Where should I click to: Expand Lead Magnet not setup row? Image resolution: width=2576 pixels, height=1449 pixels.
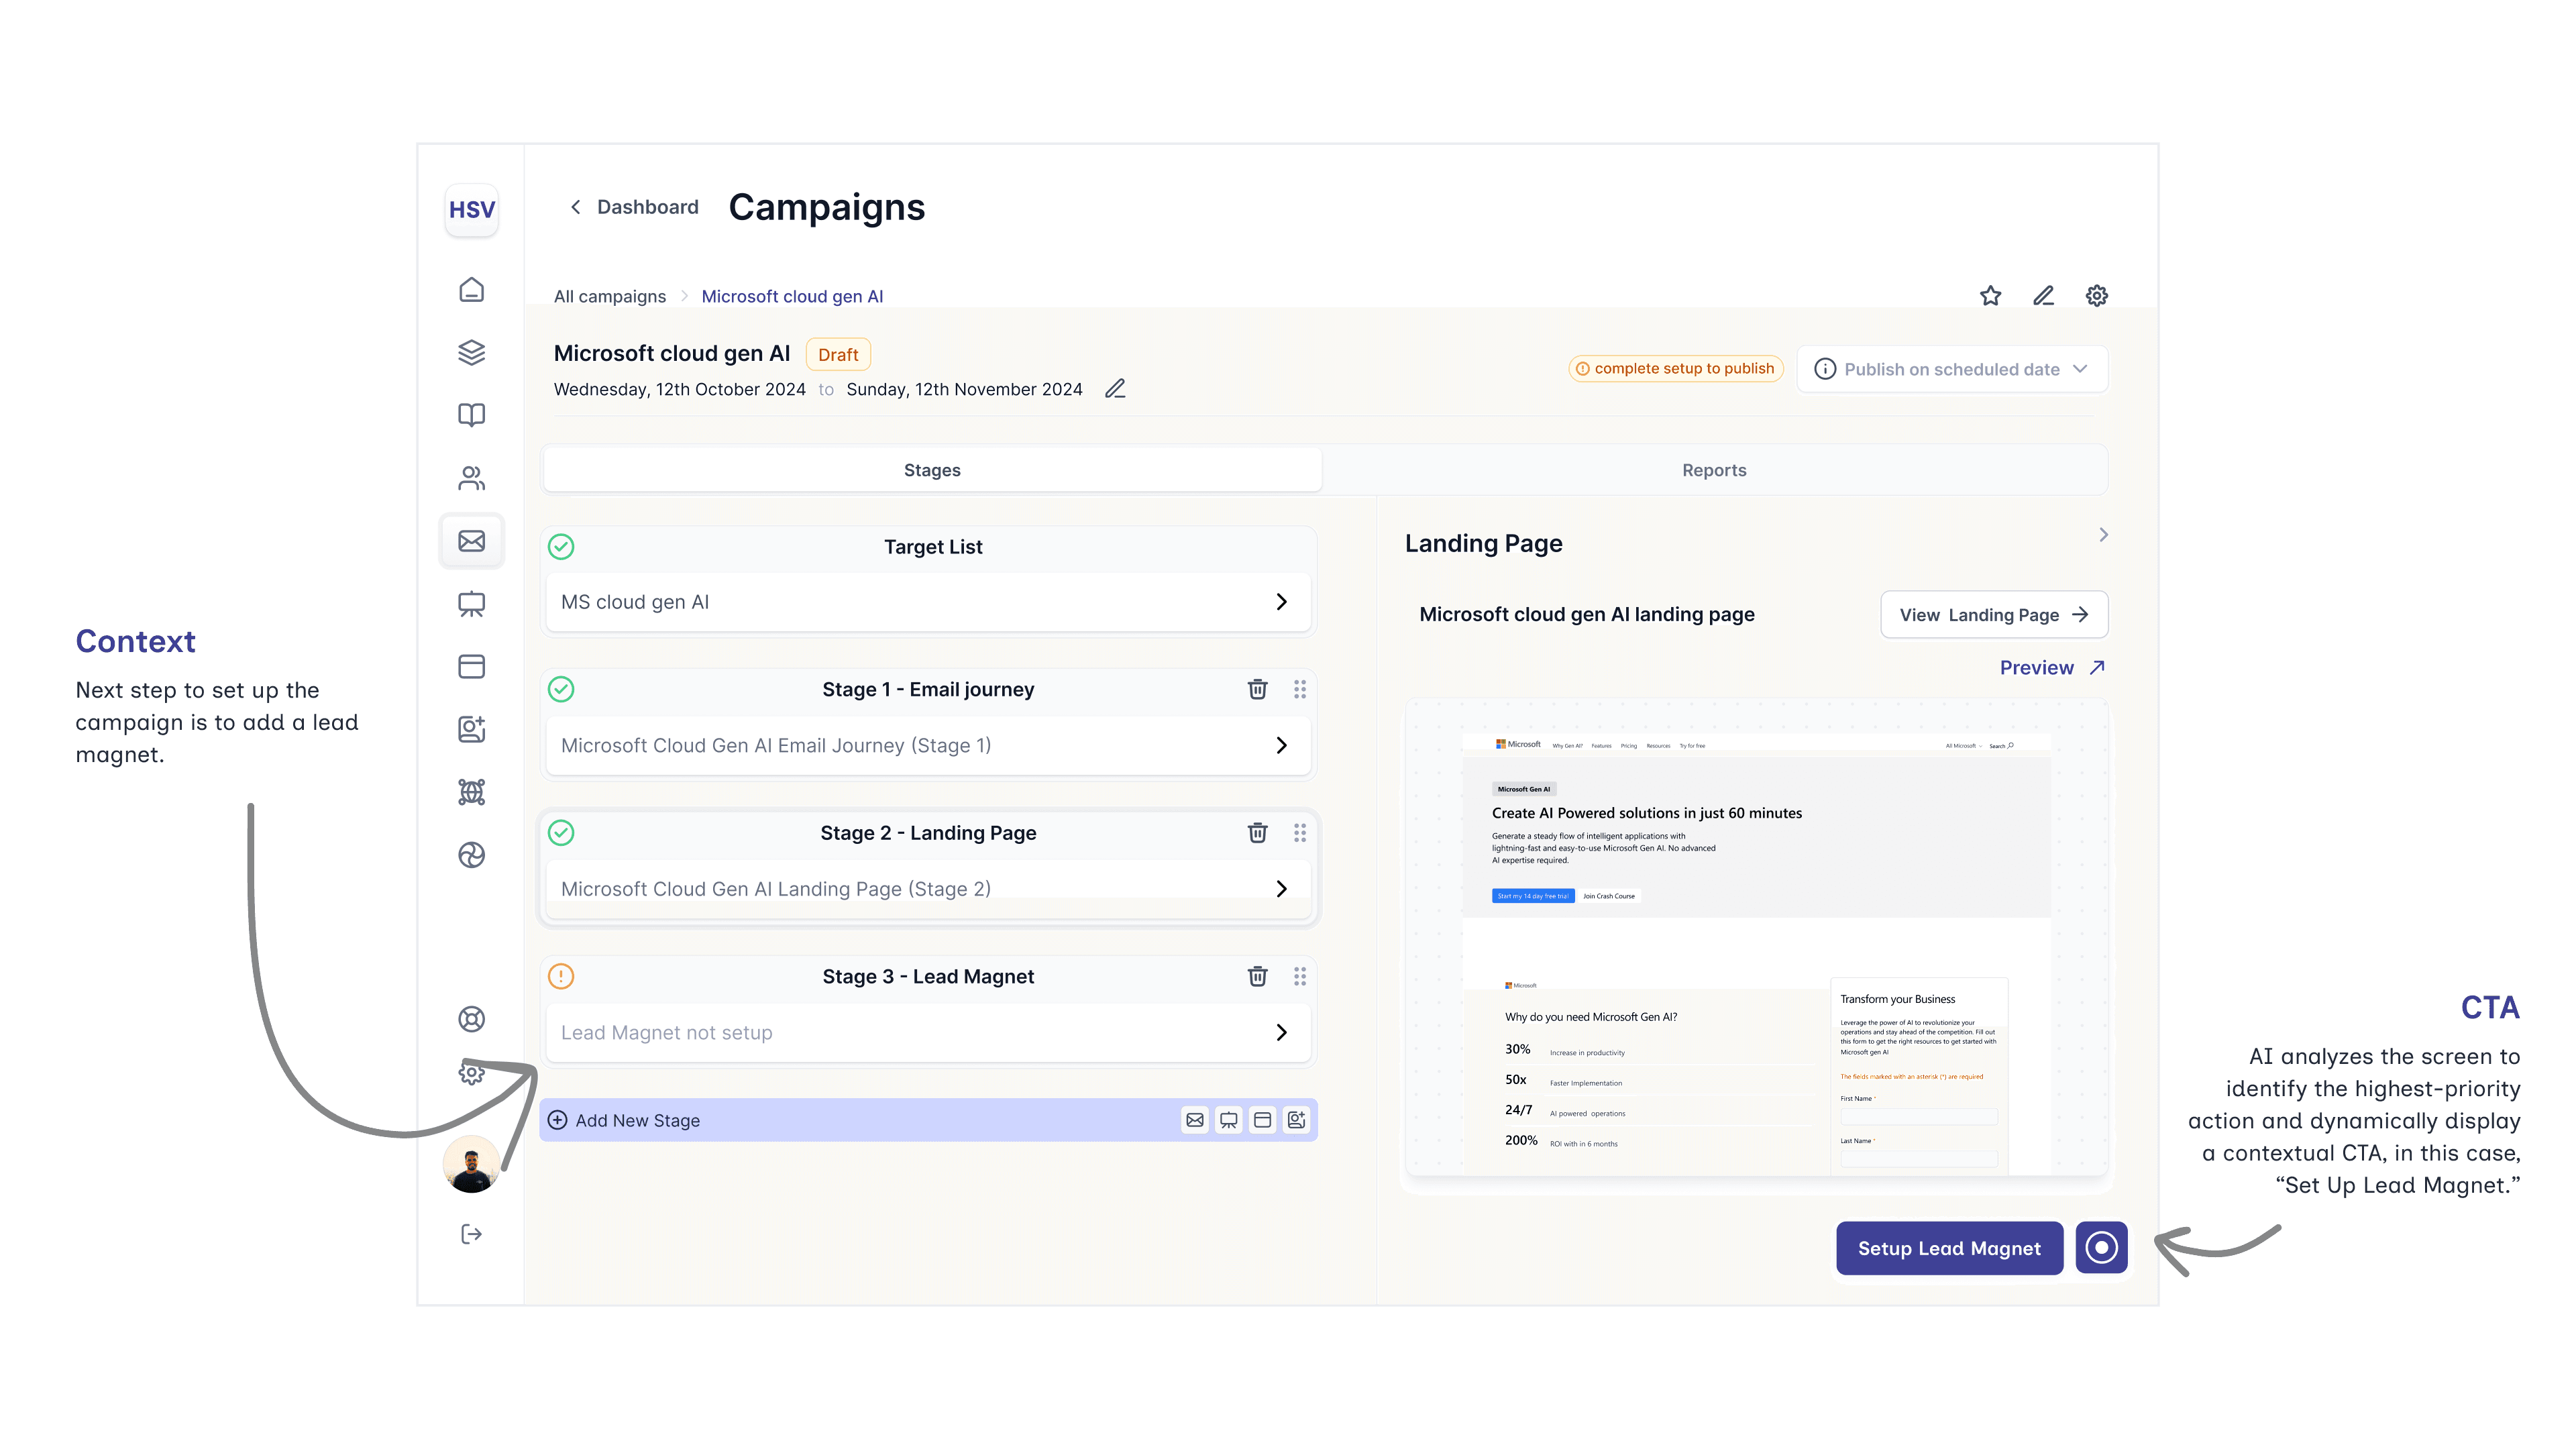pos(928,1032)
